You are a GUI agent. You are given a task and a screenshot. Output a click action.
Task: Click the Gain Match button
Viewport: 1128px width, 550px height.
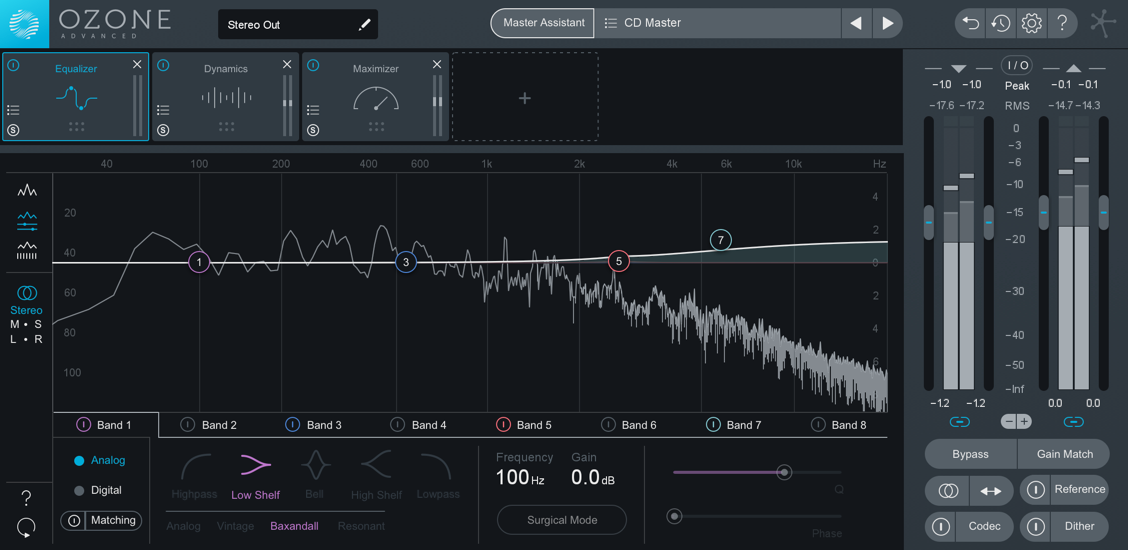1065,454
